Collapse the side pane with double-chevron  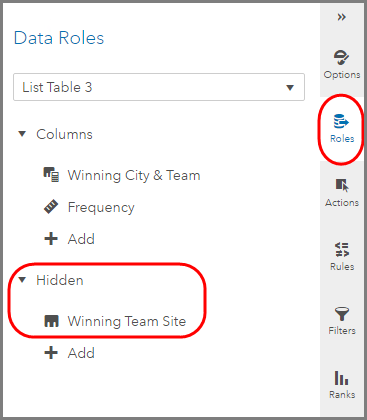coord(341,17)
